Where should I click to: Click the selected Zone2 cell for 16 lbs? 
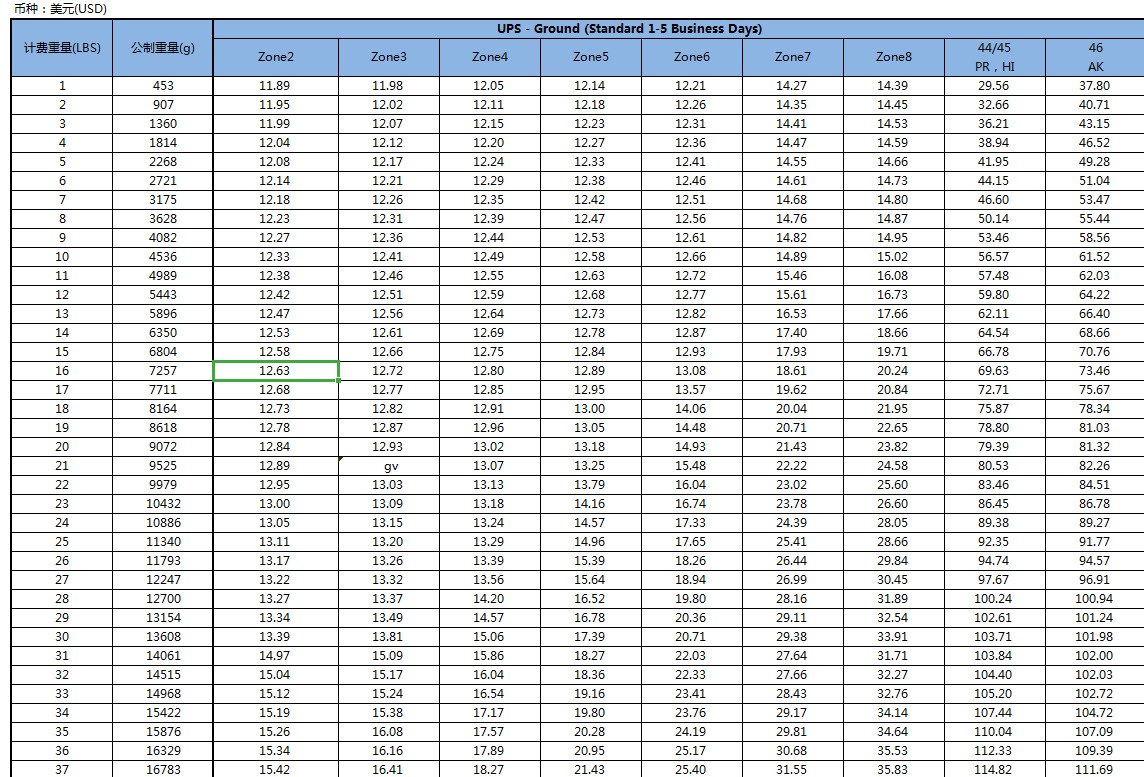click(x=275, y=371)
